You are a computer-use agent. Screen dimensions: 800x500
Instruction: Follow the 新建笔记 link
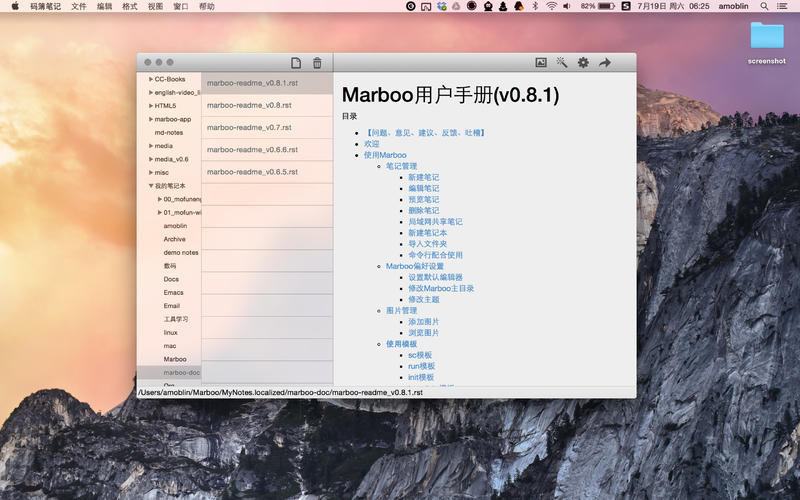point(423,178)
